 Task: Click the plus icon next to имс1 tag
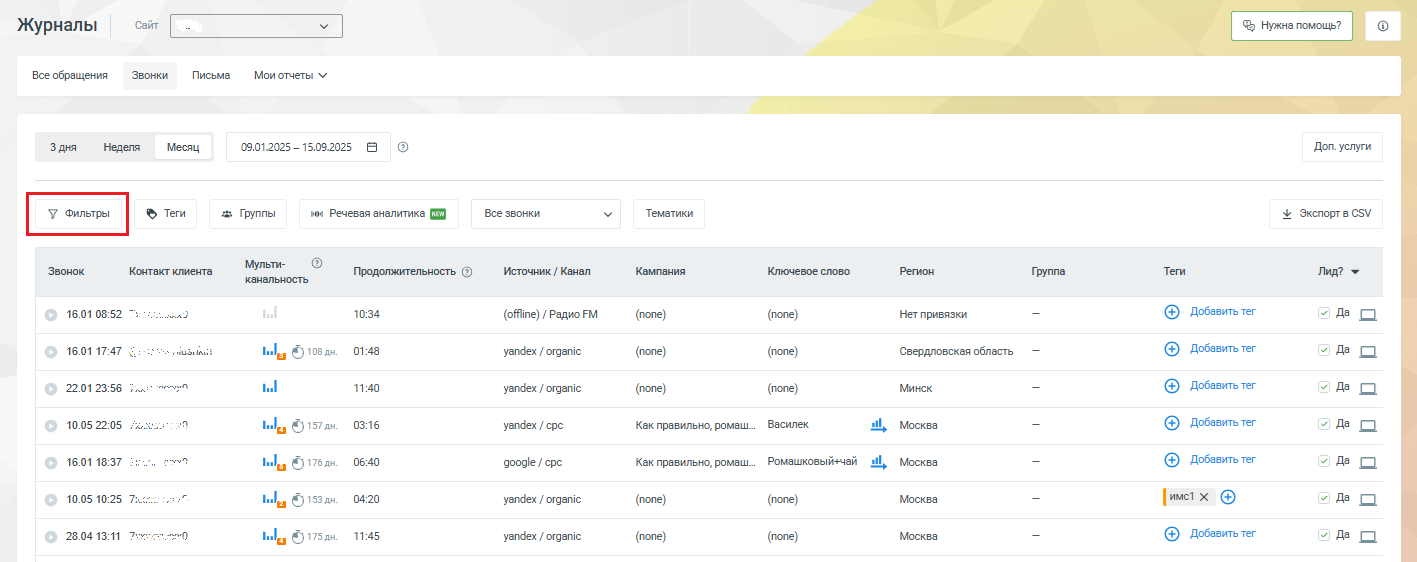(x=1229, y=497)
